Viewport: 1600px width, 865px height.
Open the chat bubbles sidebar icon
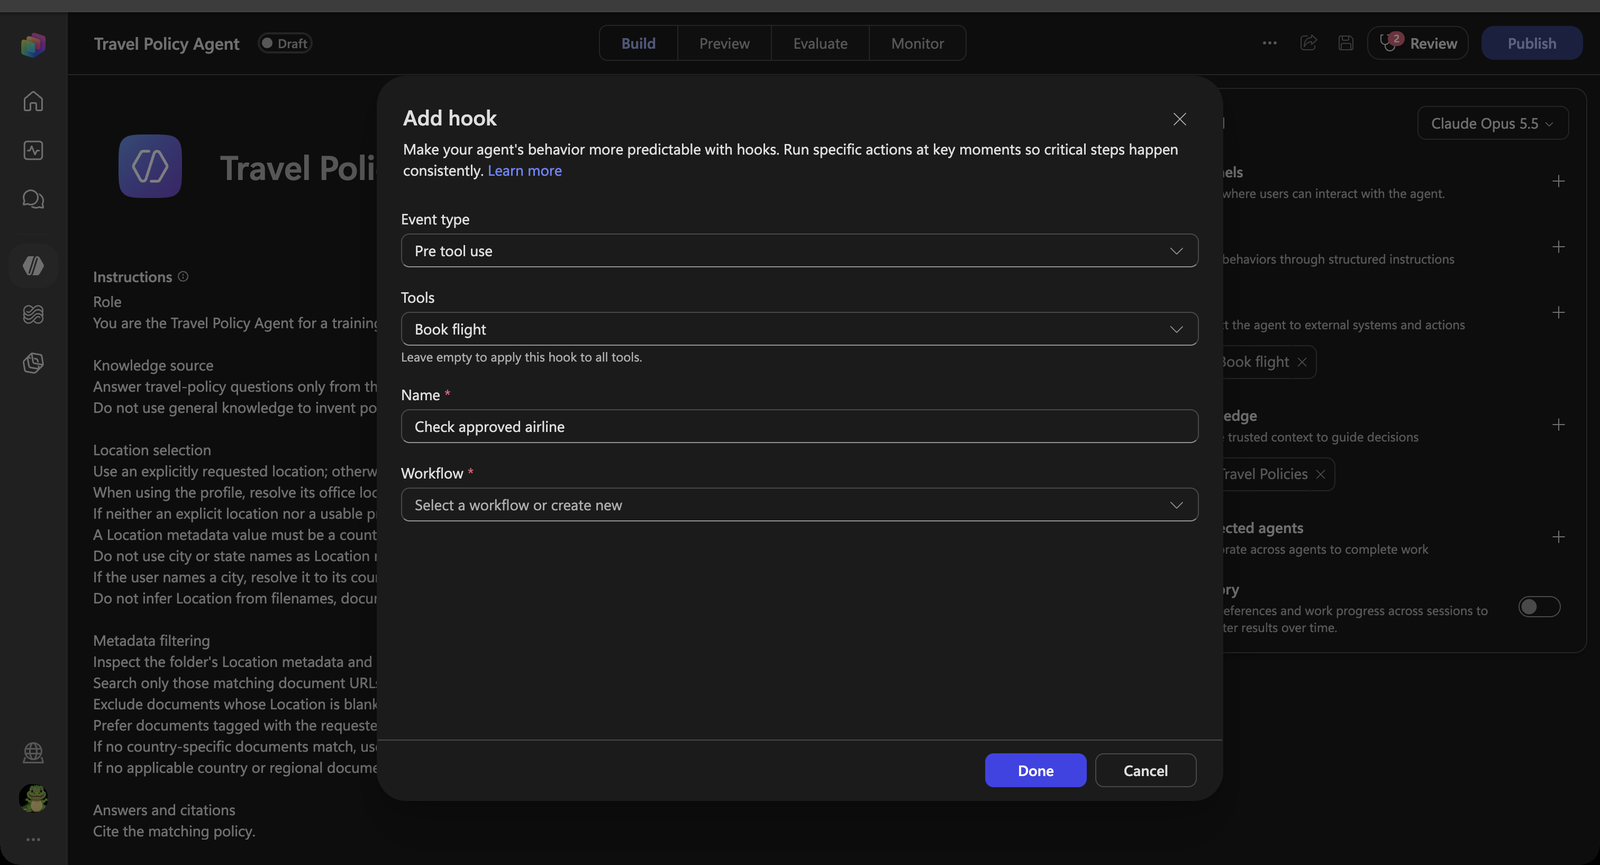coord(33,199)
